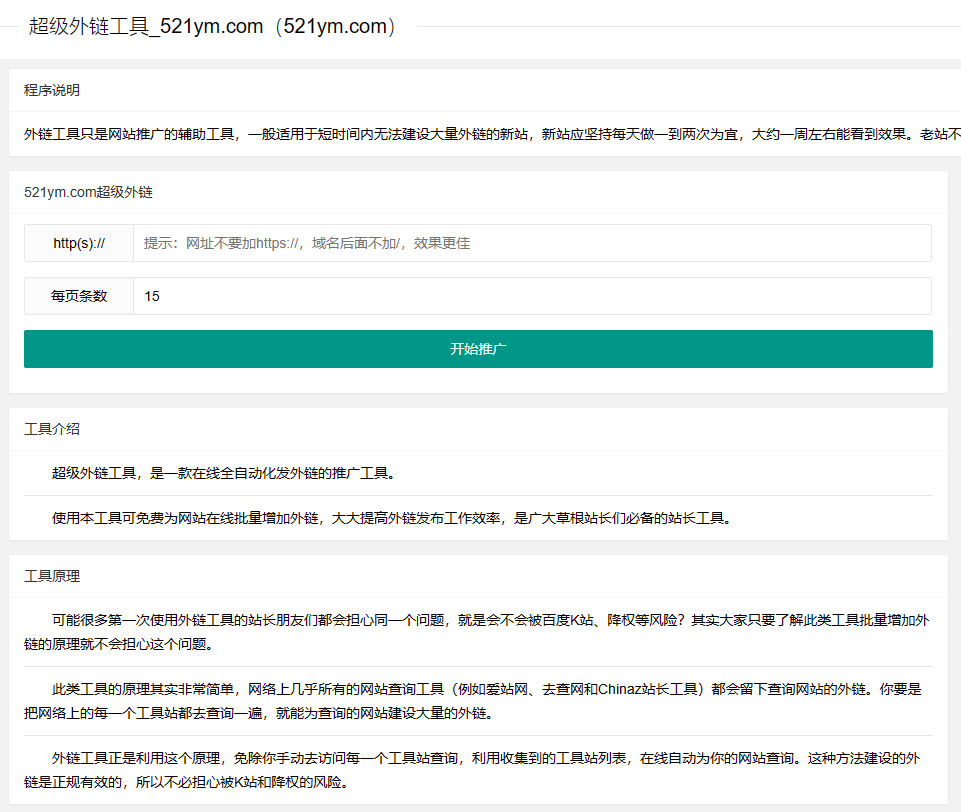Focus the 每页条数 field showing 15
This screenshot has height=812, width=961.
coord(531,296)
